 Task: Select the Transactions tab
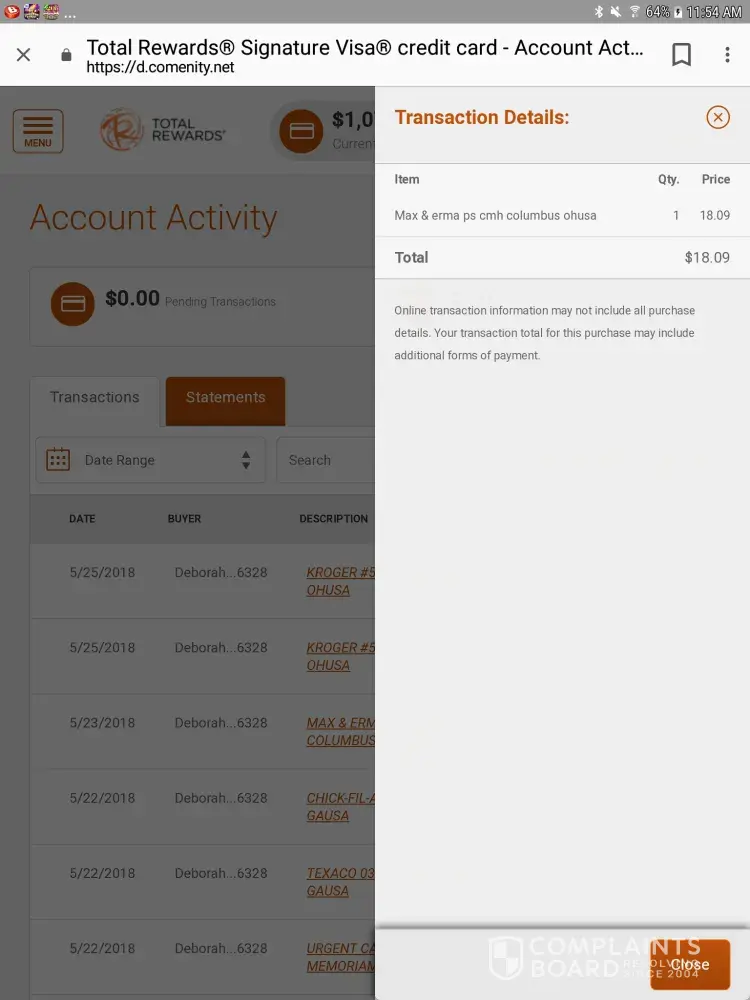pos(95,398)
